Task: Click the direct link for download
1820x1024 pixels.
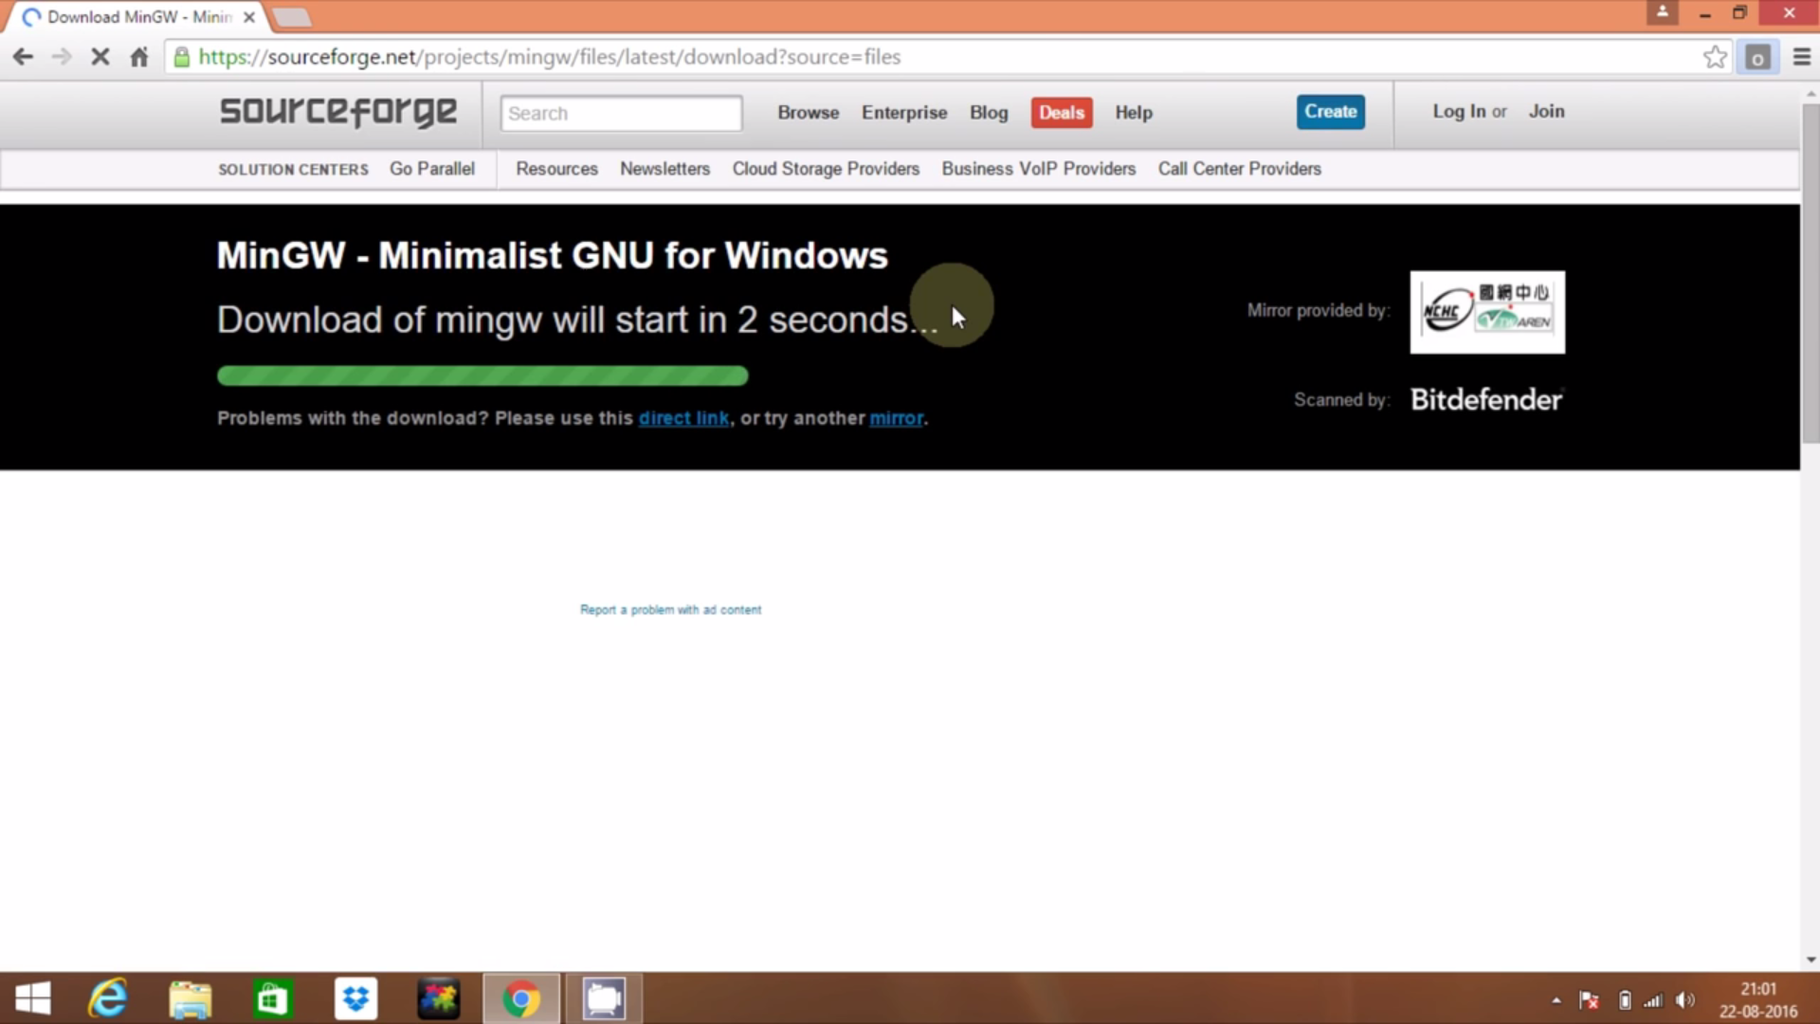Action: [684, 418]
